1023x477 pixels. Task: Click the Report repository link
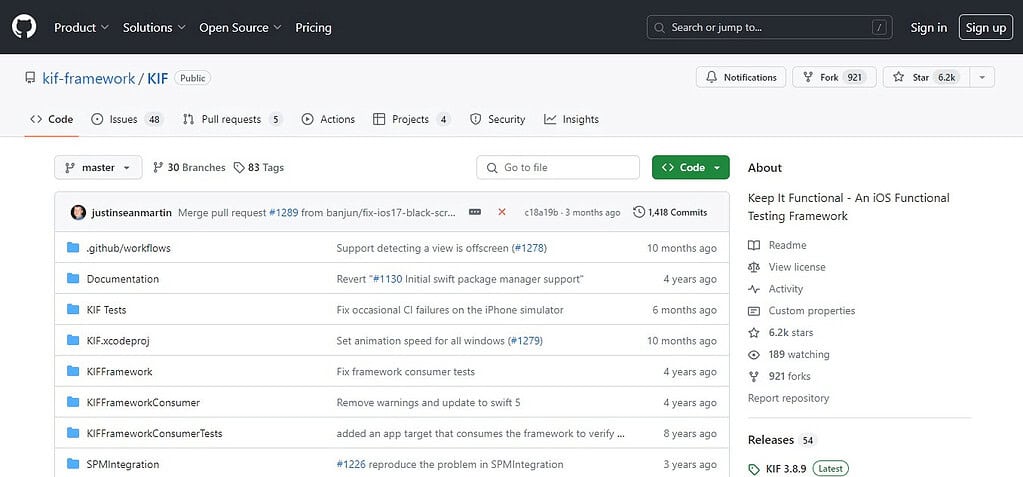(x=788, y=398)
